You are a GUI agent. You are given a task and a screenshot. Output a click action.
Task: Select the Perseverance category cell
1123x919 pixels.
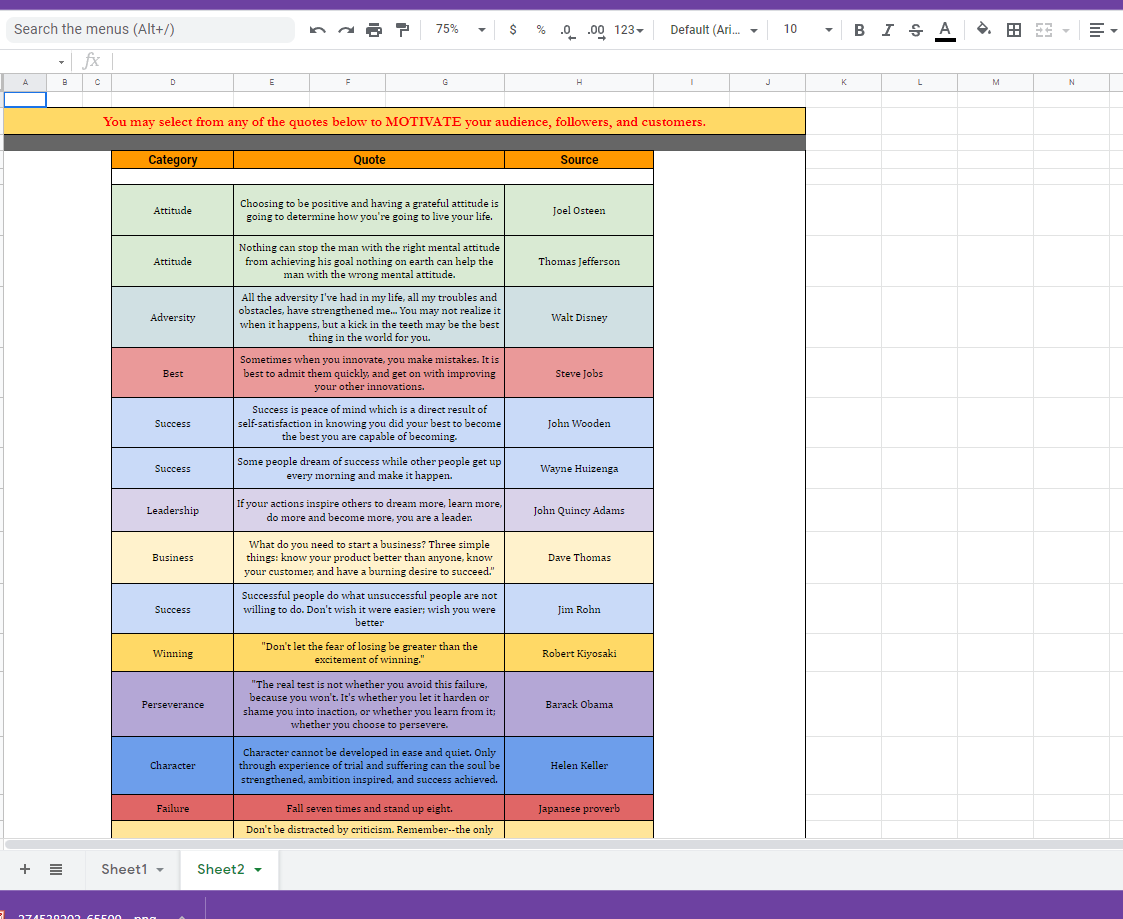tap(173, 704)
